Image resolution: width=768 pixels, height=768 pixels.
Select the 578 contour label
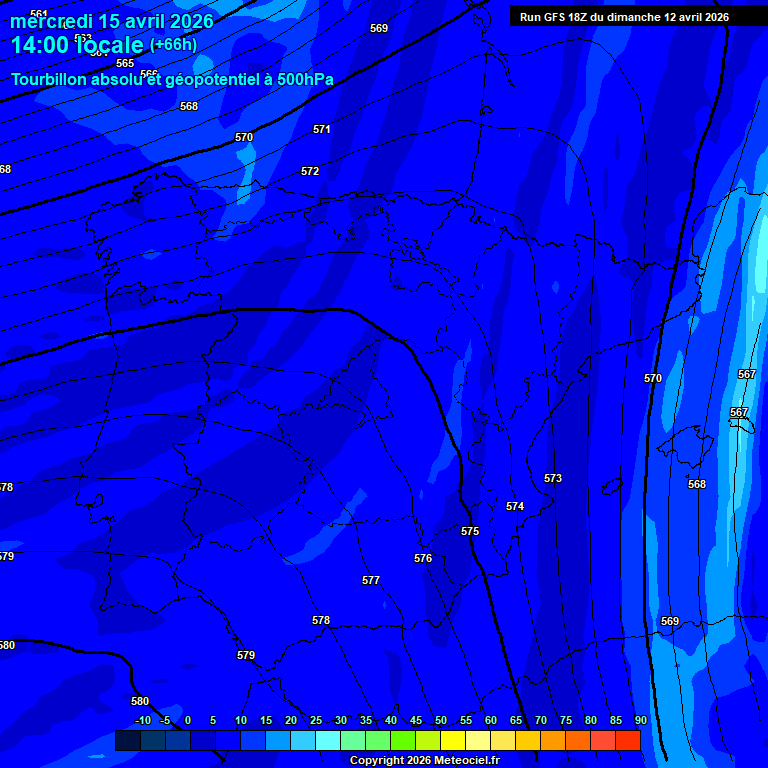click(321, 620)
